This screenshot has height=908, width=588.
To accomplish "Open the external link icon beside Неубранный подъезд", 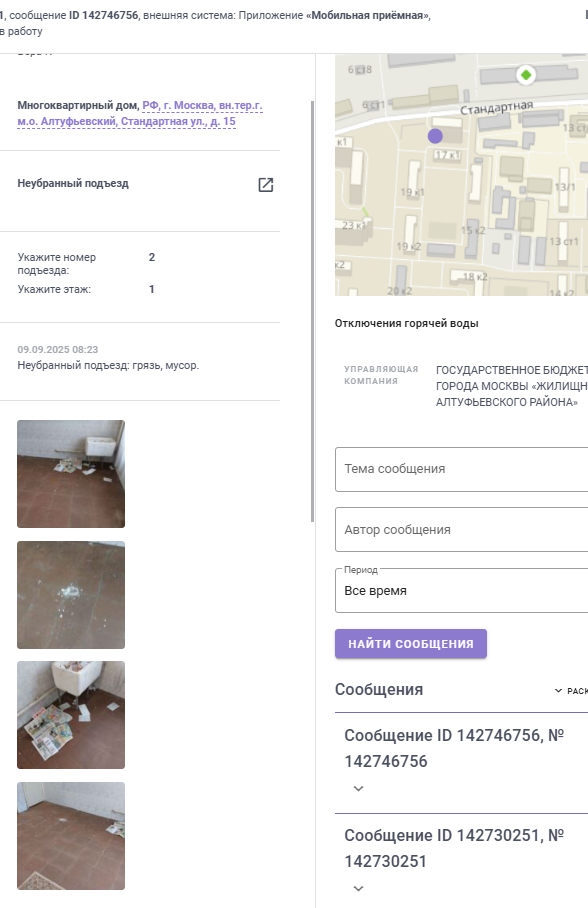I will pos(265,185).
